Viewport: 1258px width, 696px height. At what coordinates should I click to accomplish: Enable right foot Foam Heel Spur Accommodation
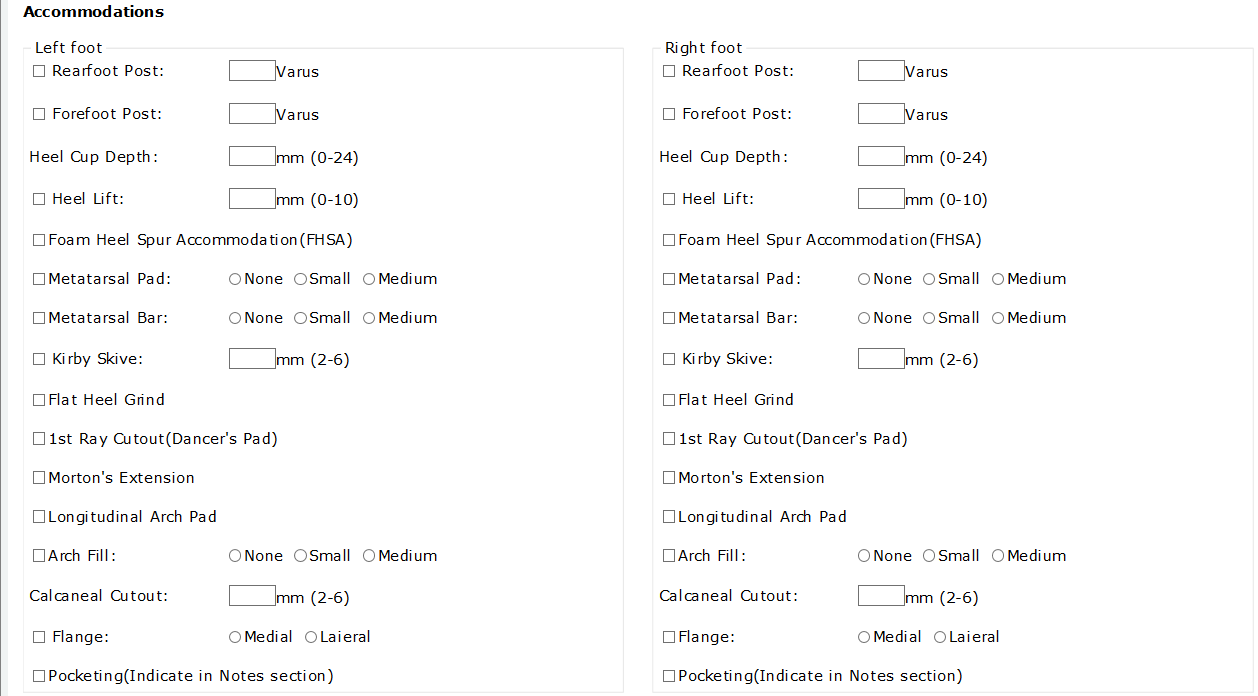(669, 240)
